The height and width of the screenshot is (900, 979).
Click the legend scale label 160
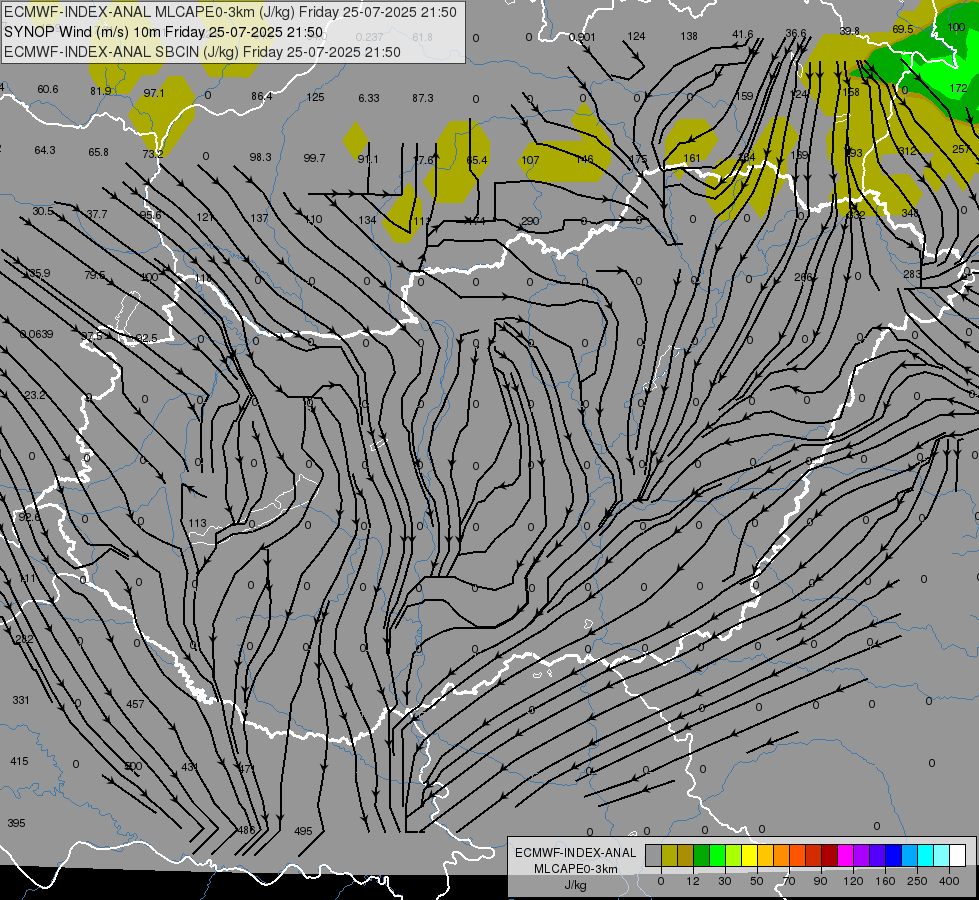point(885,881)
